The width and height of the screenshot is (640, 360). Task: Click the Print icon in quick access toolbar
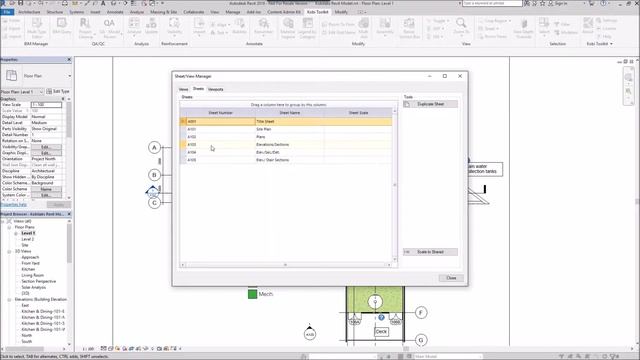(64, 3)
